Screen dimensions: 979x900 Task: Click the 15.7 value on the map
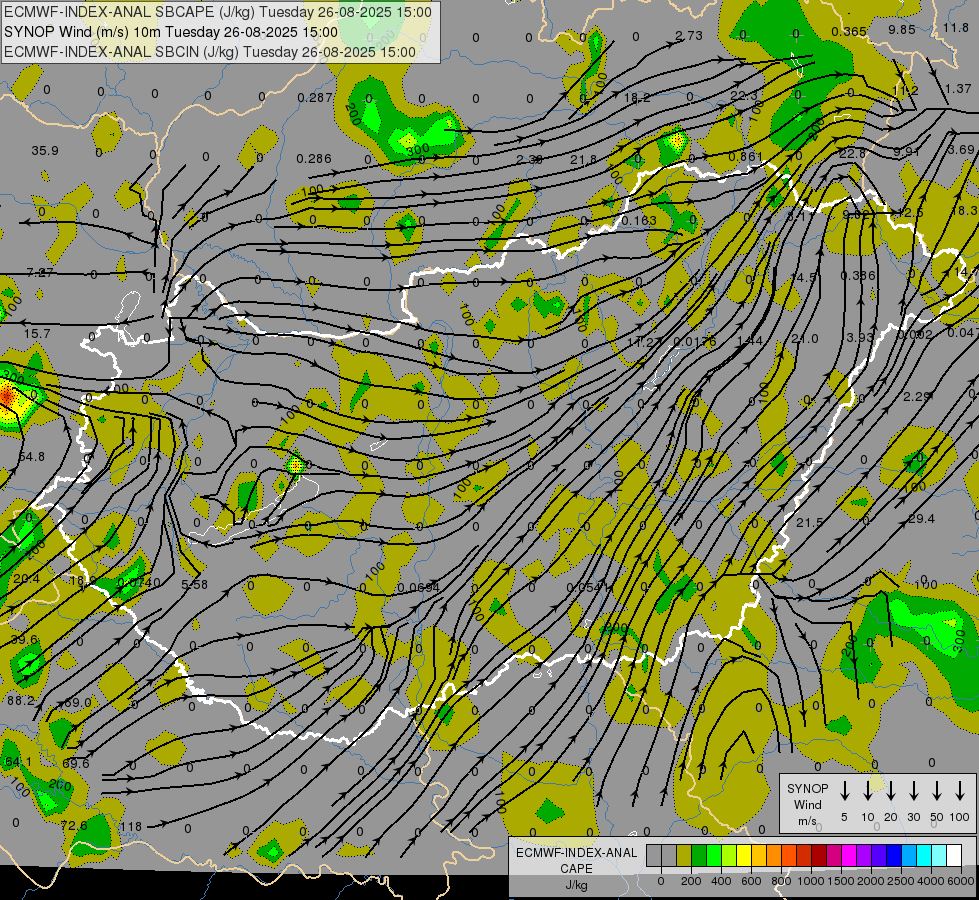pos(37,334)
